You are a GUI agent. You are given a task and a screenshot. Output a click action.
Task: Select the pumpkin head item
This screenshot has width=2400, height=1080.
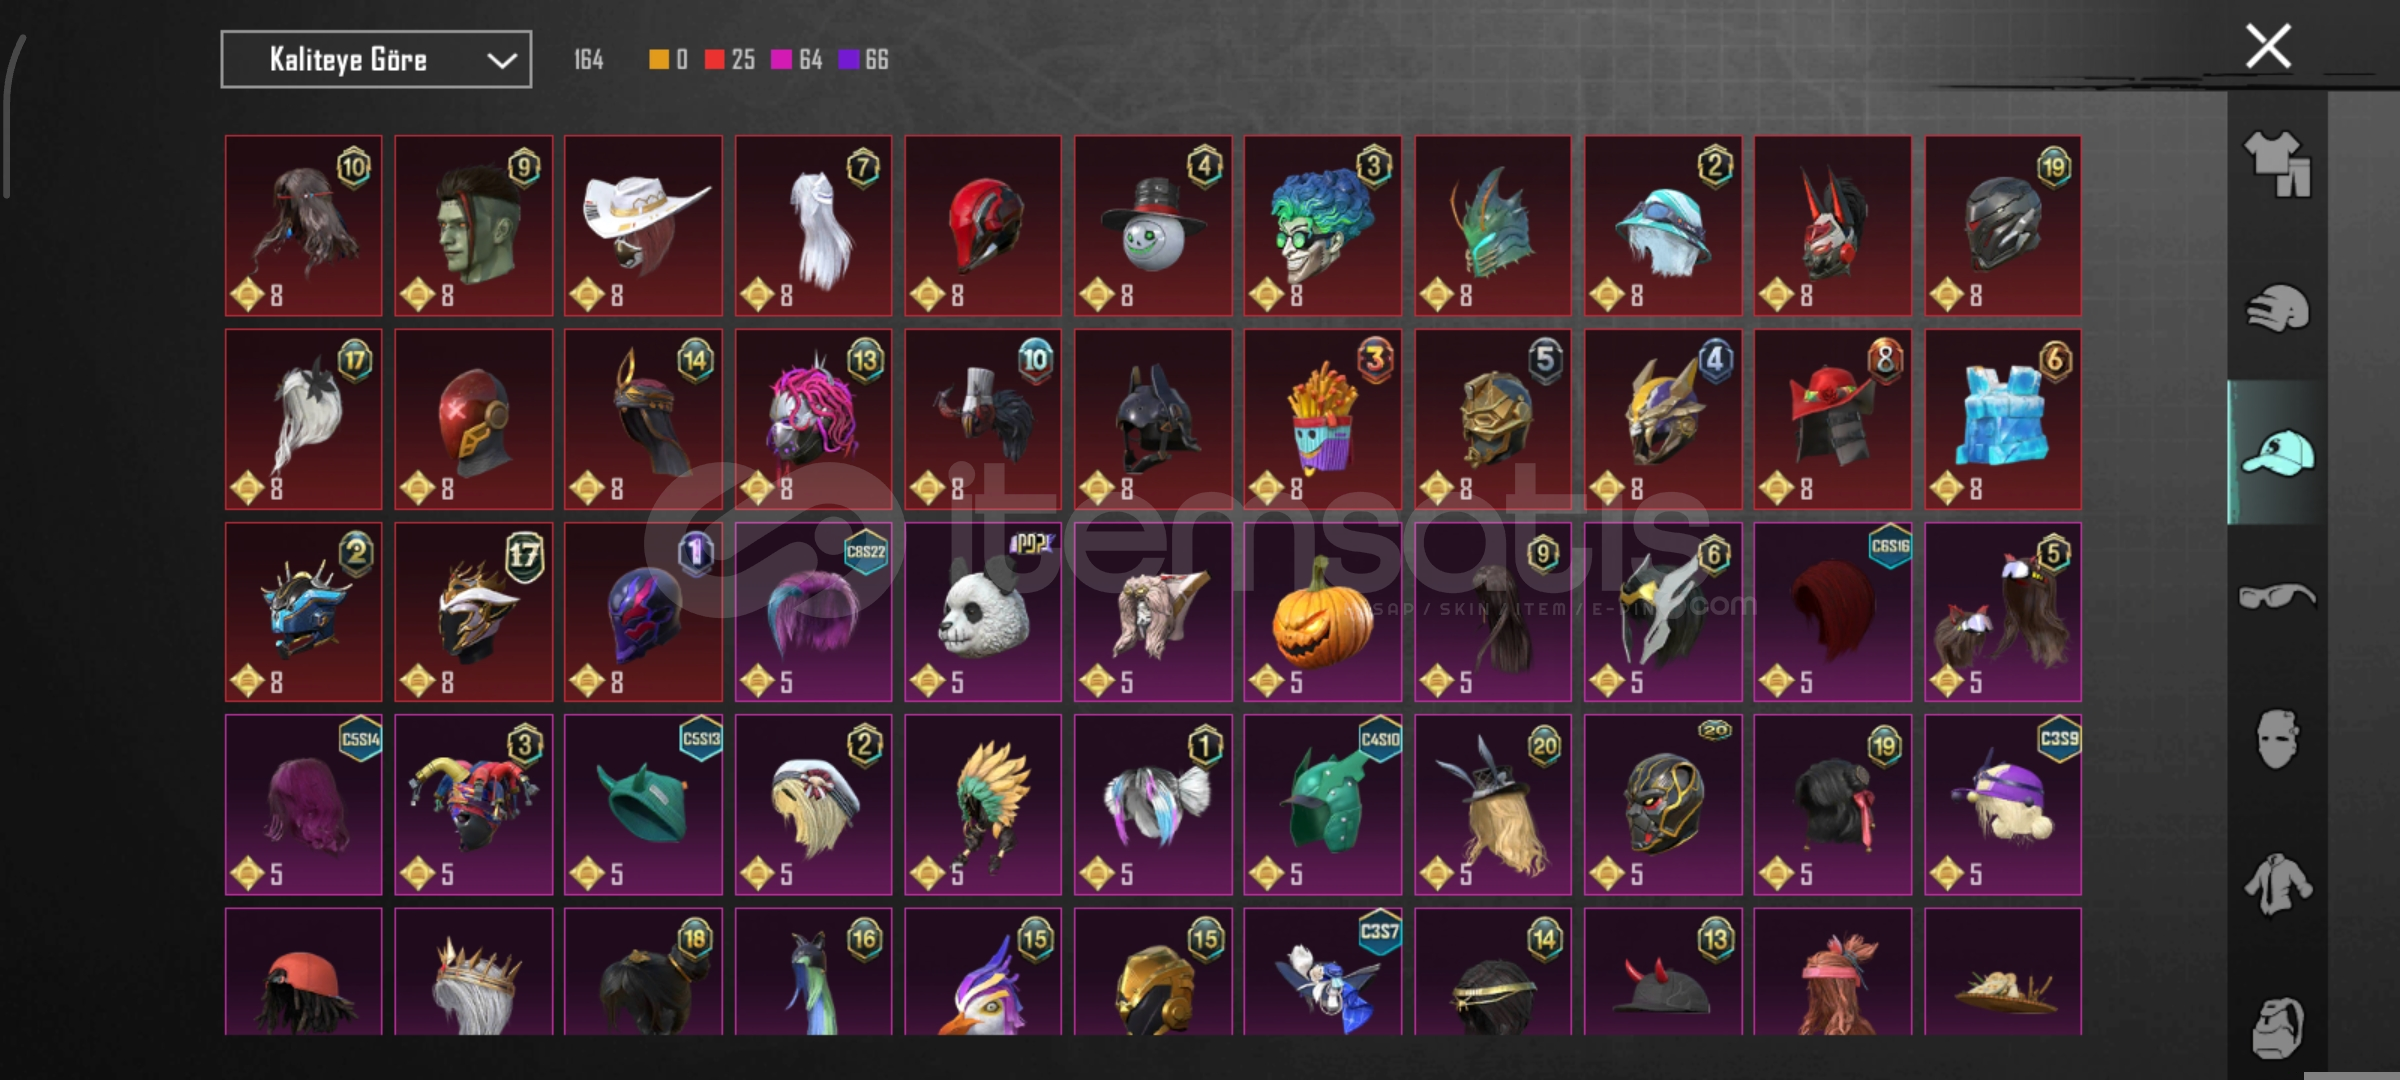(x=1322, y=612)
